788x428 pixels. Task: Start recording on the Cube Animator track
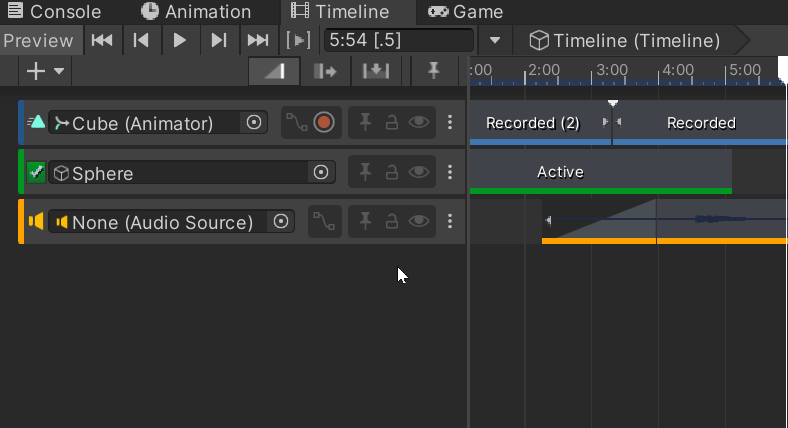tap(324, 123)
